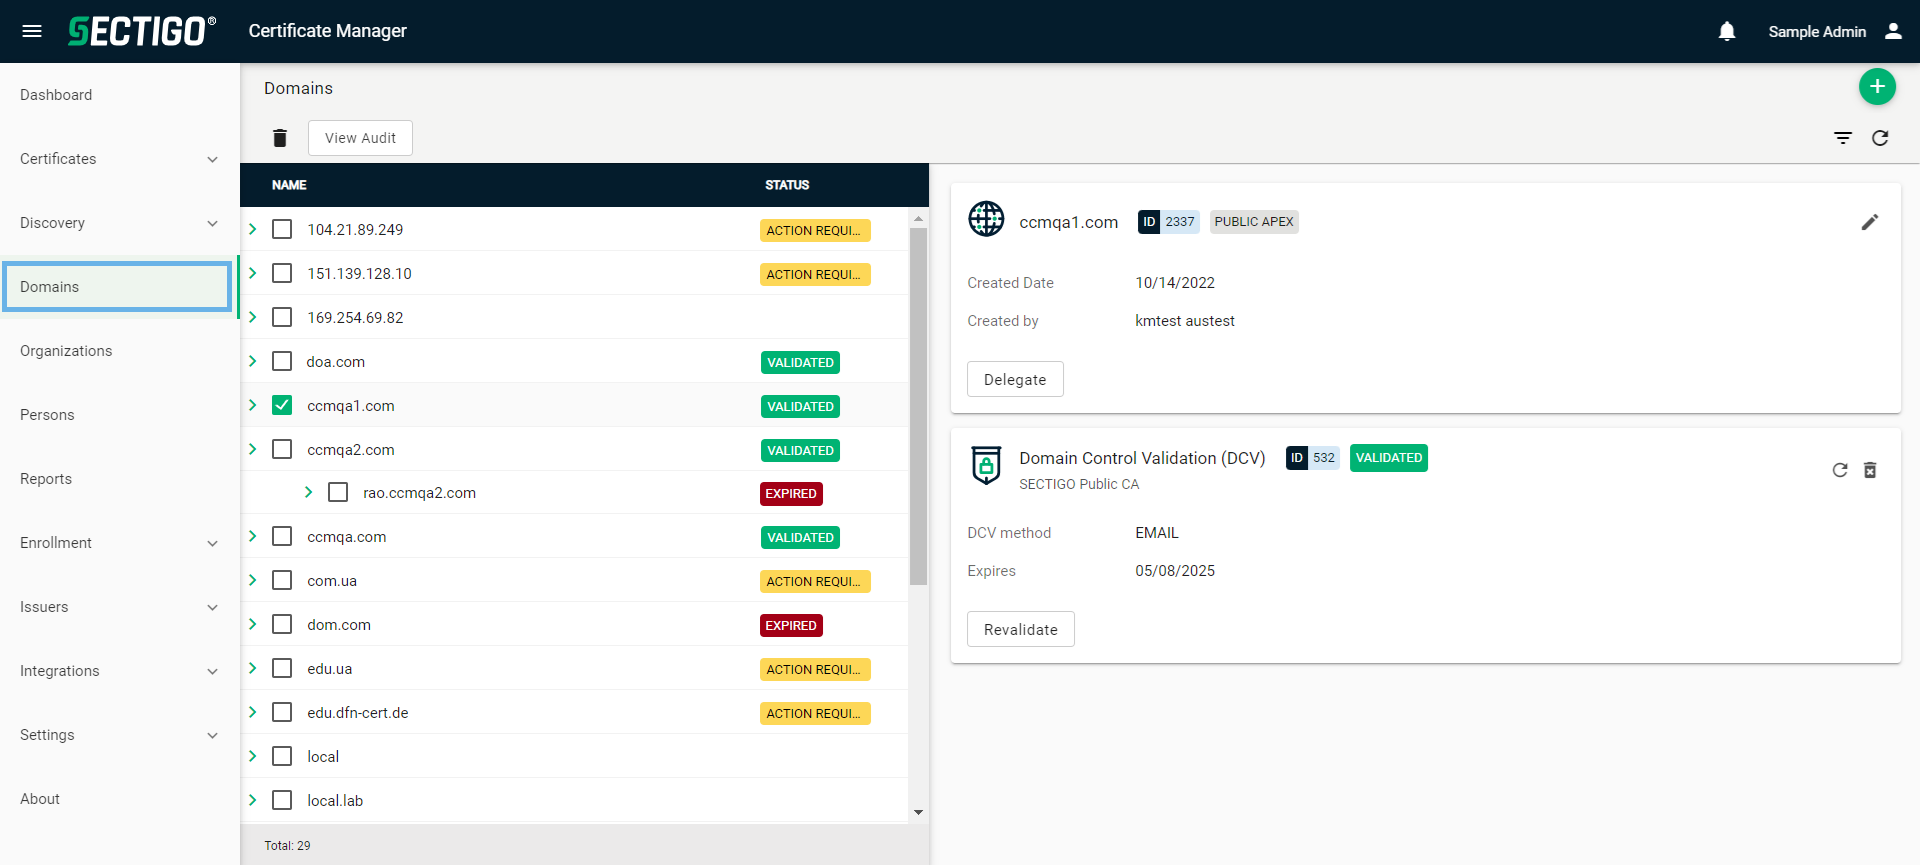Open the notifications bell

coord(1727,31)
